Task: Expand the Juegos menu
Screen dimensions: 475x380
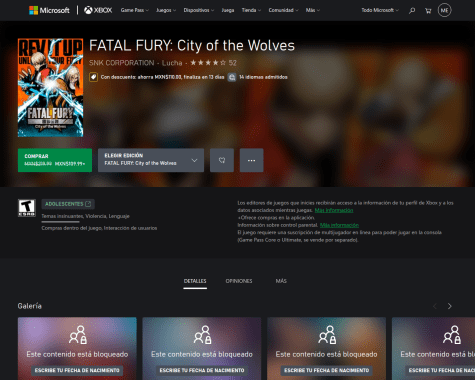Action: pyautogui.click(x=166, y=10)
